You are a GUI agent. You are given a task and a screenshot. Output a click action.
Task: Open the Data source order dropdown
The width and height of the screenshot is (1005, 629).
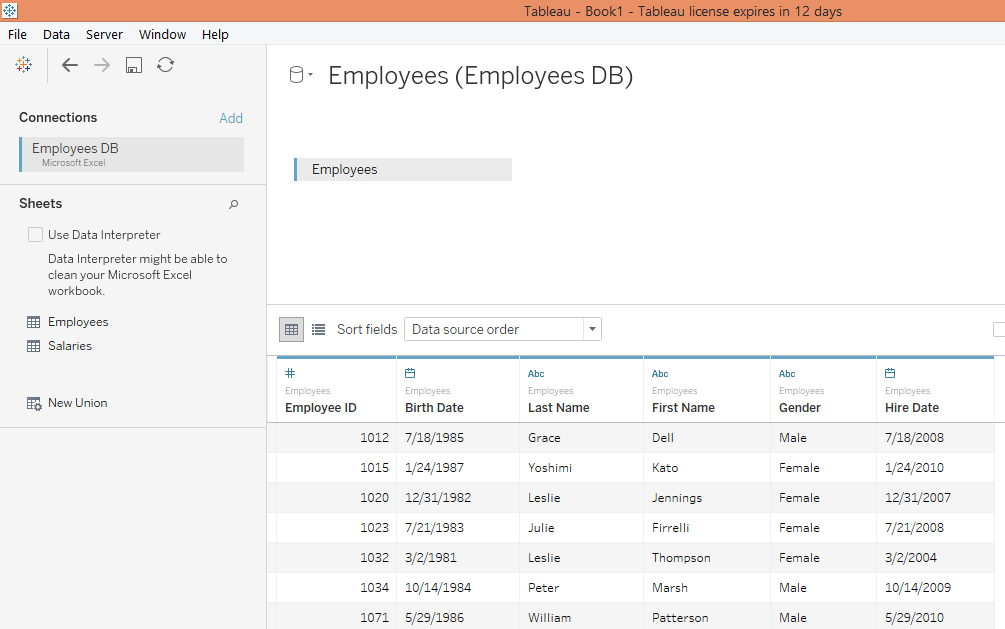click(x=591, y=329)
